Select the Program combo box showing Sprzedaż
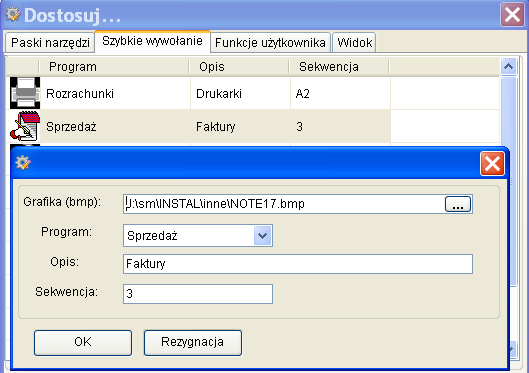Image resolution: width=529 pixels, height=373 pixels. [198, 235]
